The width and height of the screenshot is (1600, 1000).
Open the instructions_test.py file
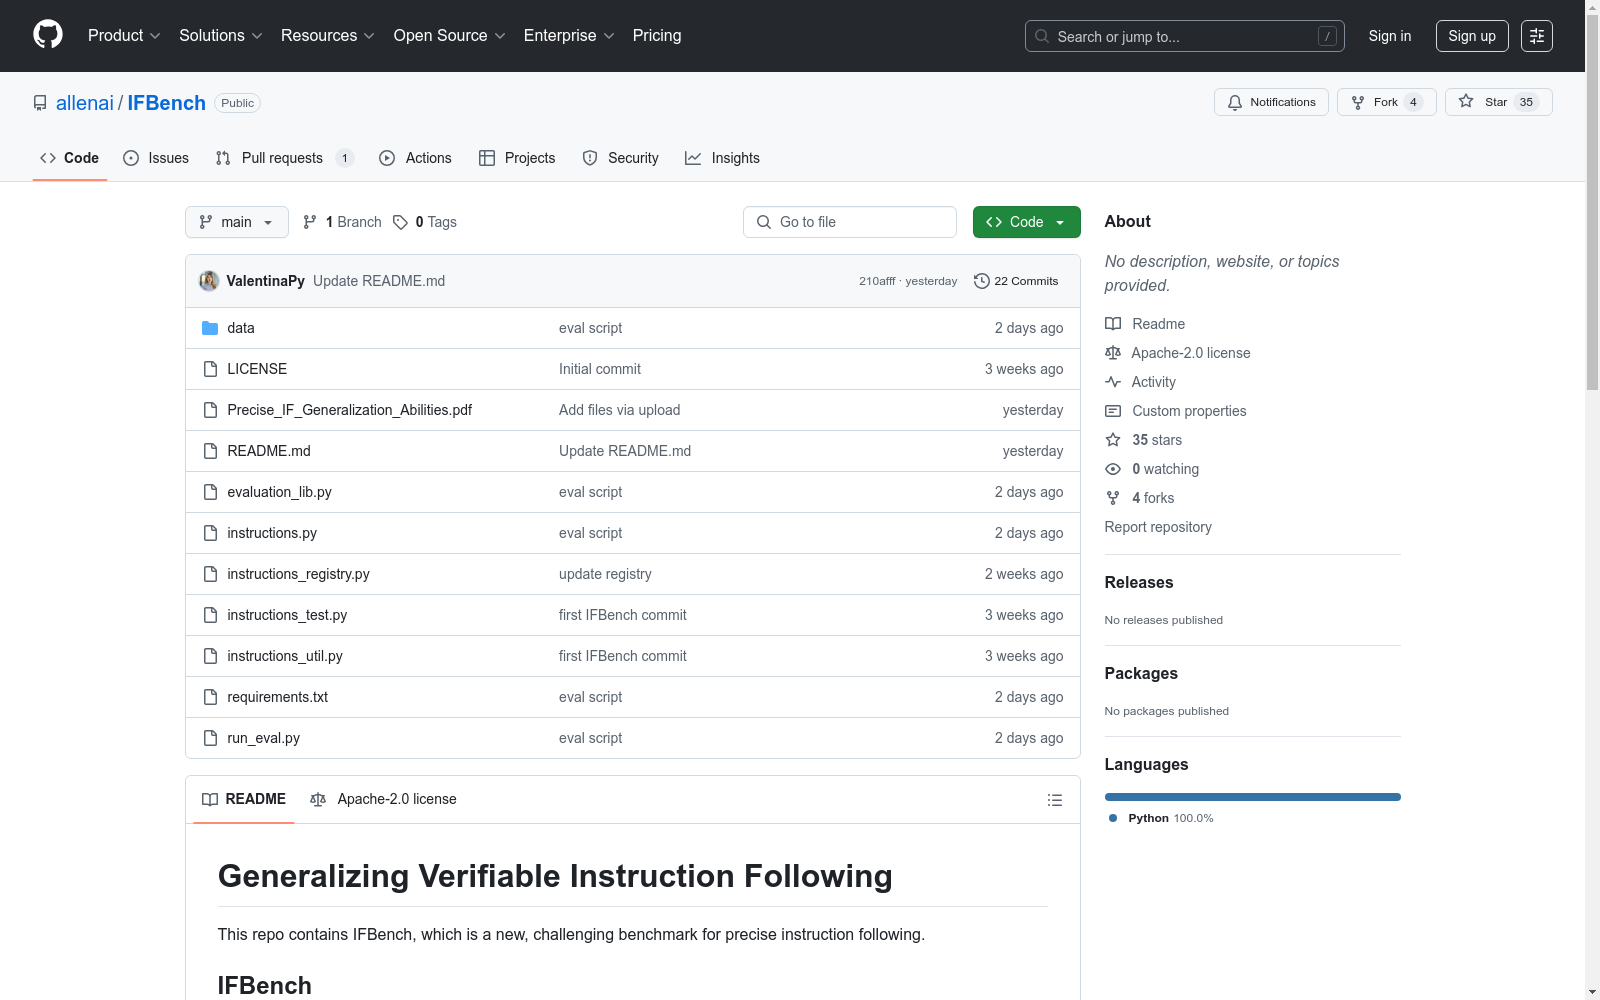tap(287, 615)
